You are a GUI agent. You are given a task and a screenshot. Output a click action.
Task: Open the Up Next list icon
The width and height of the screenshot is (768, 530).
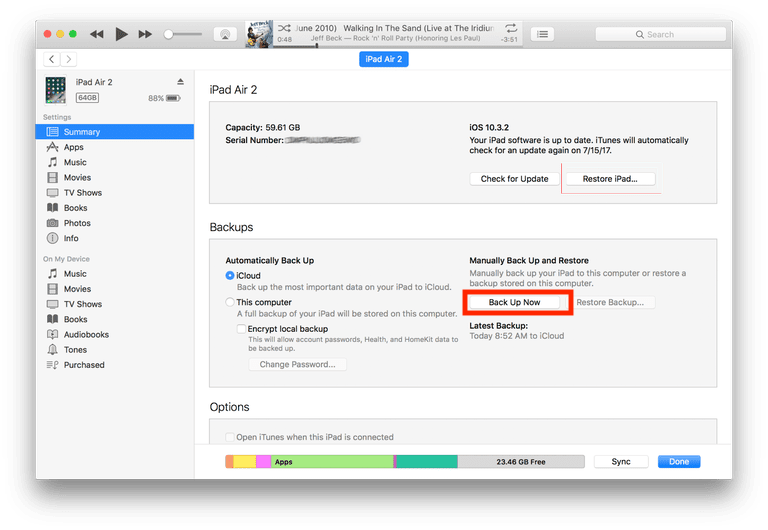click(x=542, y=34)
